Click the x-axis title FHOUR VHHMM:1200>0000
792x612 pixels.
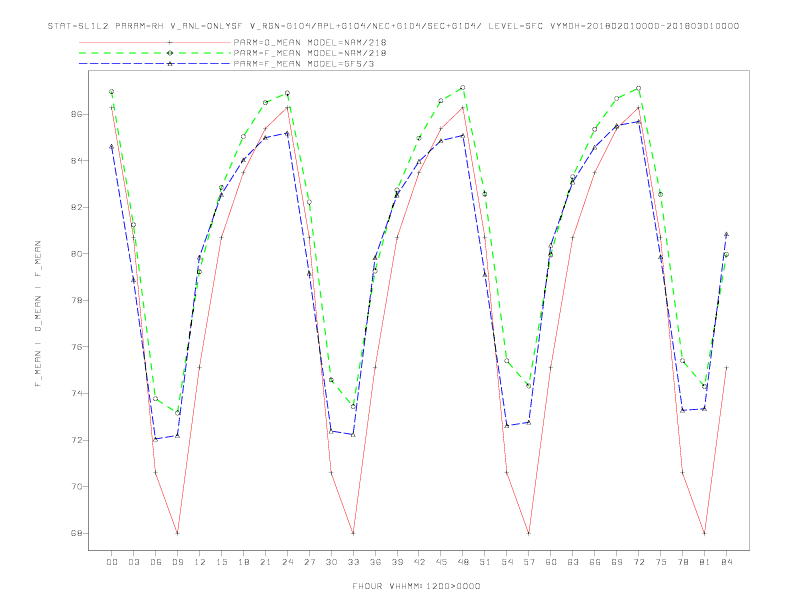click(416, 586)
